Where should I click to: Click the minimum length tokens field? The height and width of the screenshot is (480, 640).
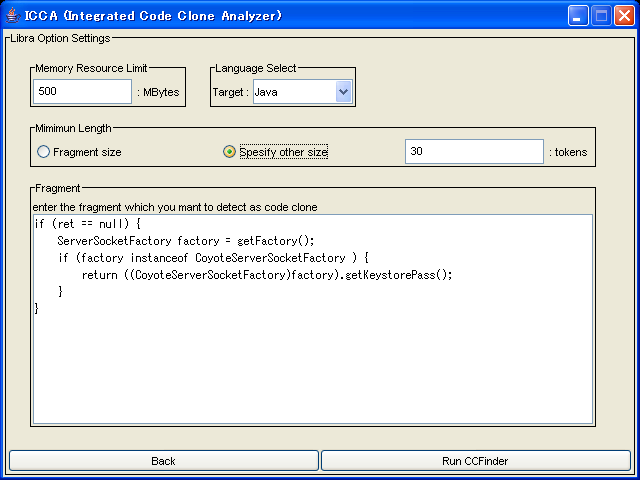(x=474, y=152)
